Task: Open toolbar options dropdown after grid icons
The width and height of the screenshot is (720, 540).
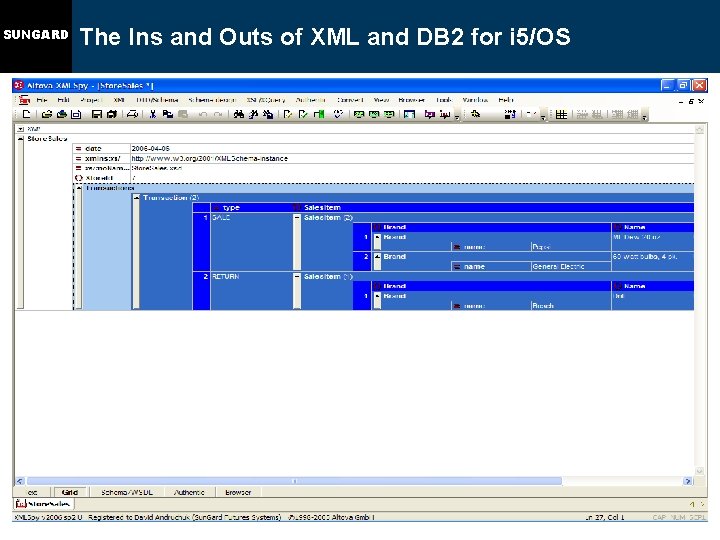Action: (645, 116)
